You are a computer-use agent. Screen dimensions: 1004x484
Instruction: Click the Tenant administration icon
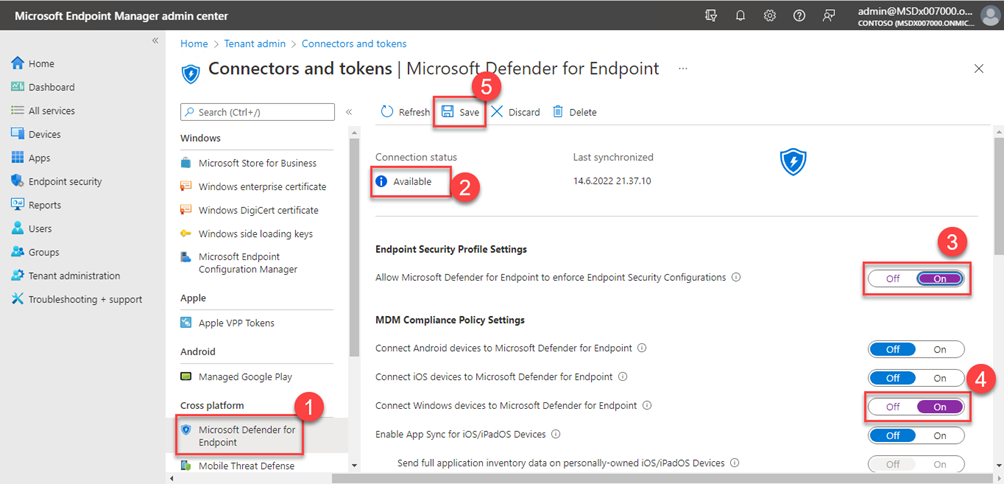click(x=18, y=276)
